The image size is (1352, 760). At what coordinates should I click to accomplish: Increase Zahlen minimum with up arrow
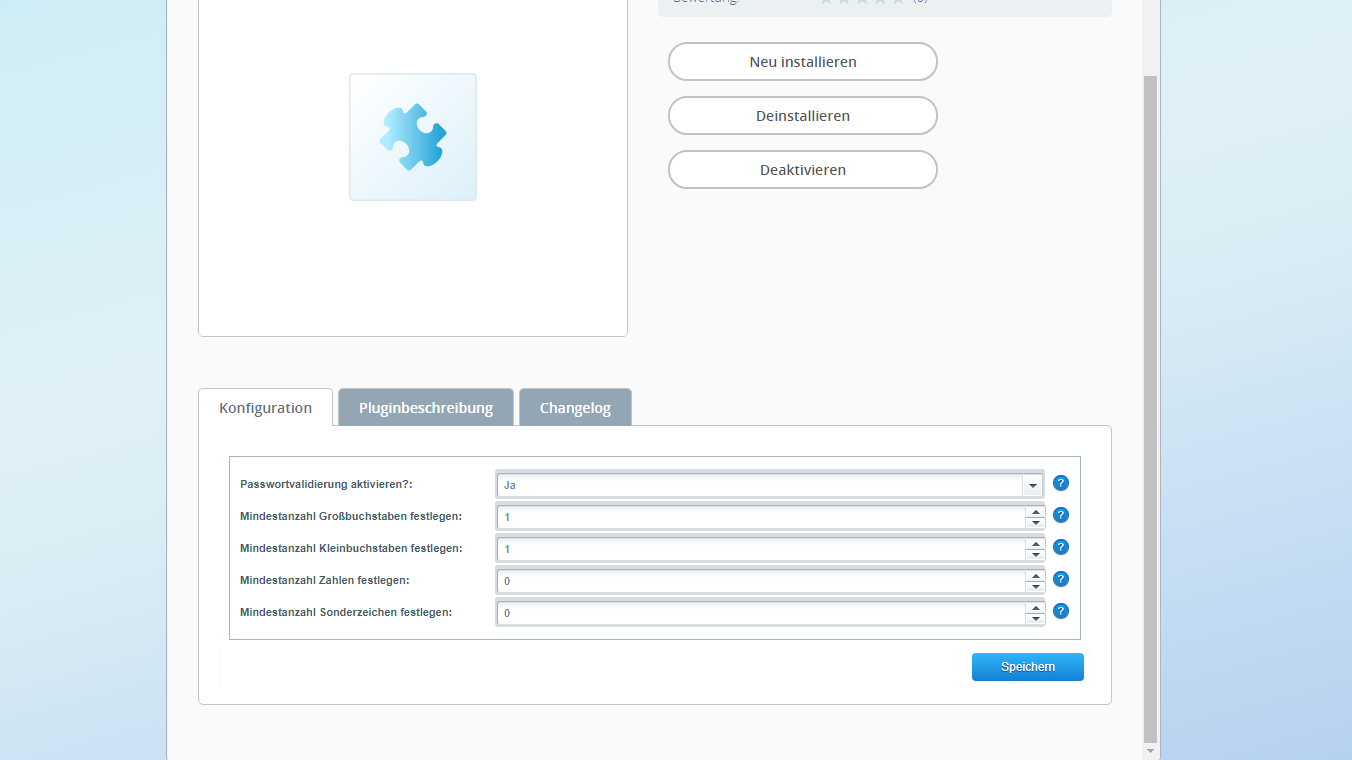pos(1035,576)
